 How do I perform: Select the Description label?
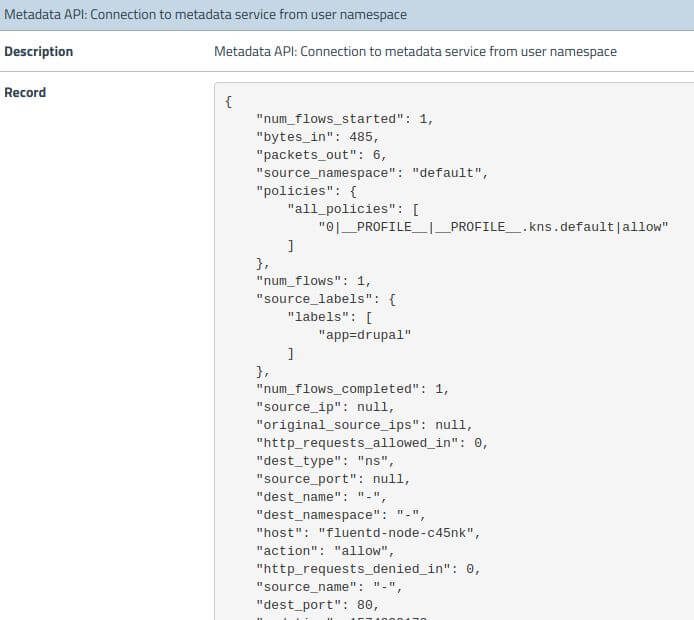click(39, 52)
